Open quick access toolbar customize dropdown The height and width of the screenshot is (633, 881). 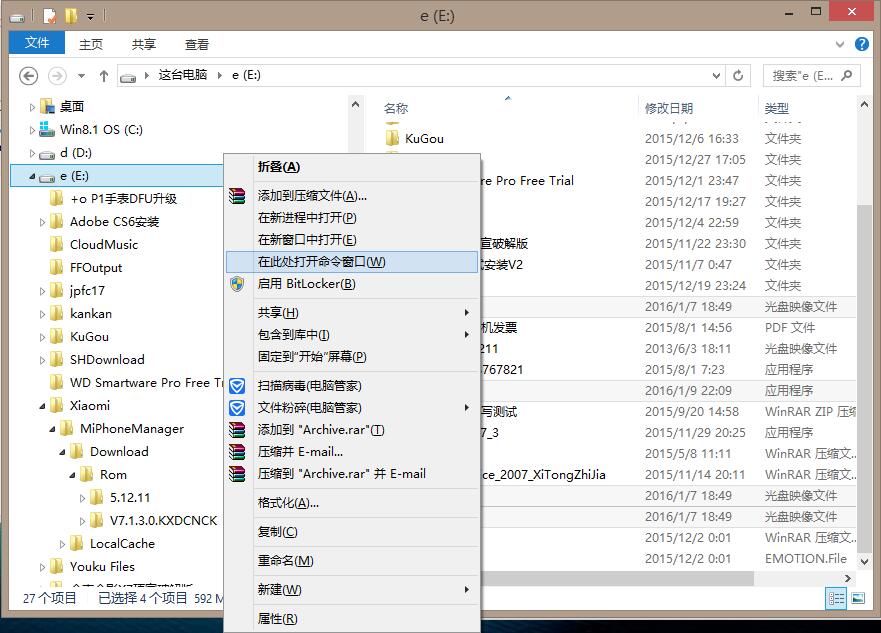click(89, 16)
